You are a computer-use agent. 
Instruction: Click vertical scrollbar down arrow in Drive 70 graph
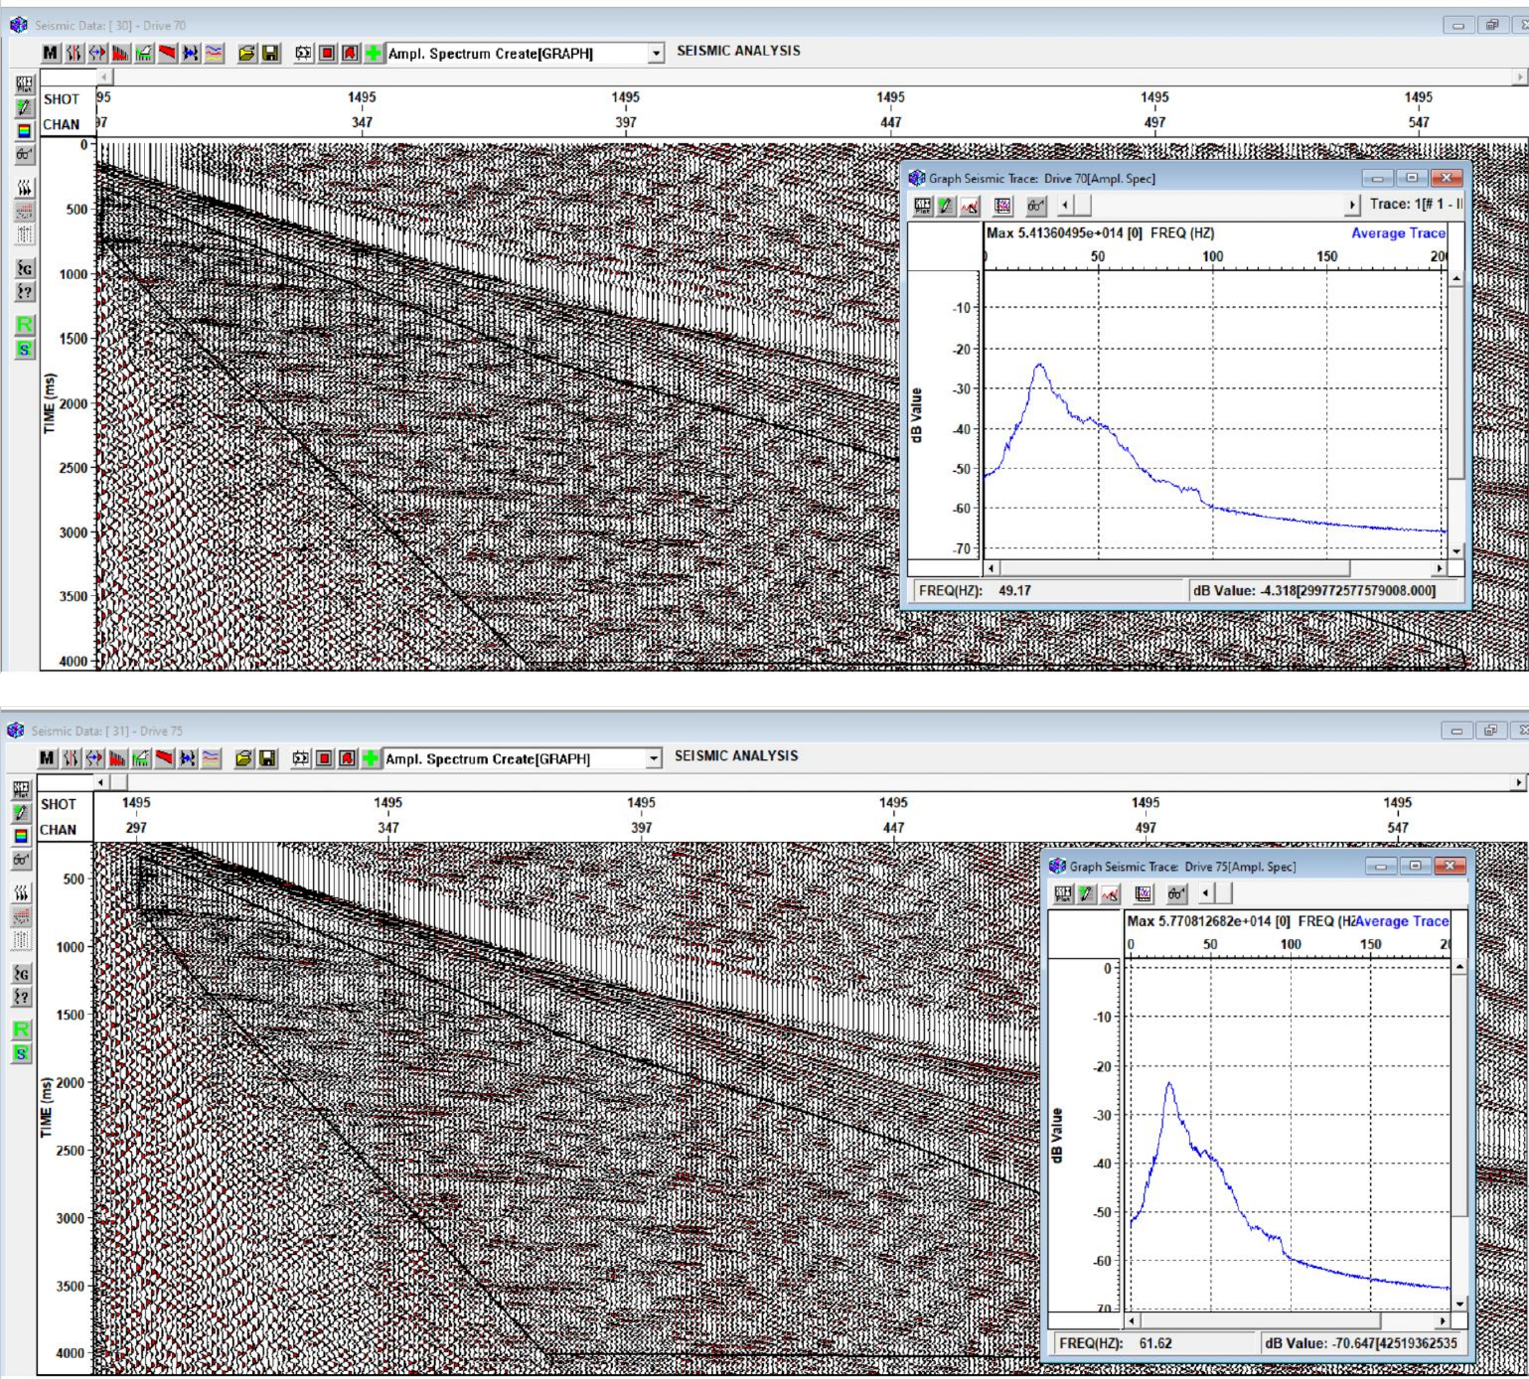pos(1456,551)
